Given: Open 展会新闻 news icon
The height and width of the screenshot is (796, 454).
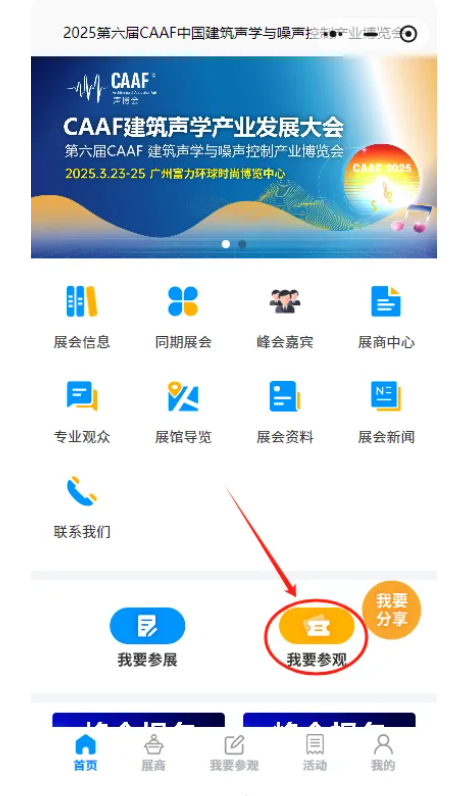Looking at the screenshot, I should (386, 396).
